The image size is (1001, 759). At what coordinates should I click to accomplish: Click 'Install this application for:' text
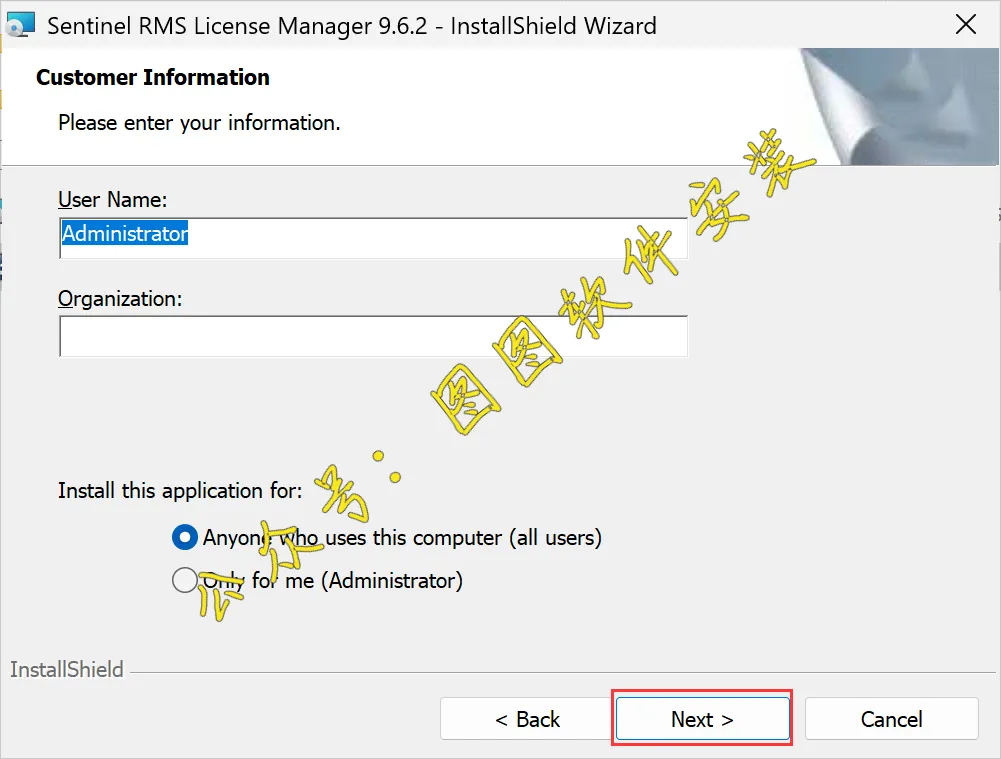click(x=180, y=490)
